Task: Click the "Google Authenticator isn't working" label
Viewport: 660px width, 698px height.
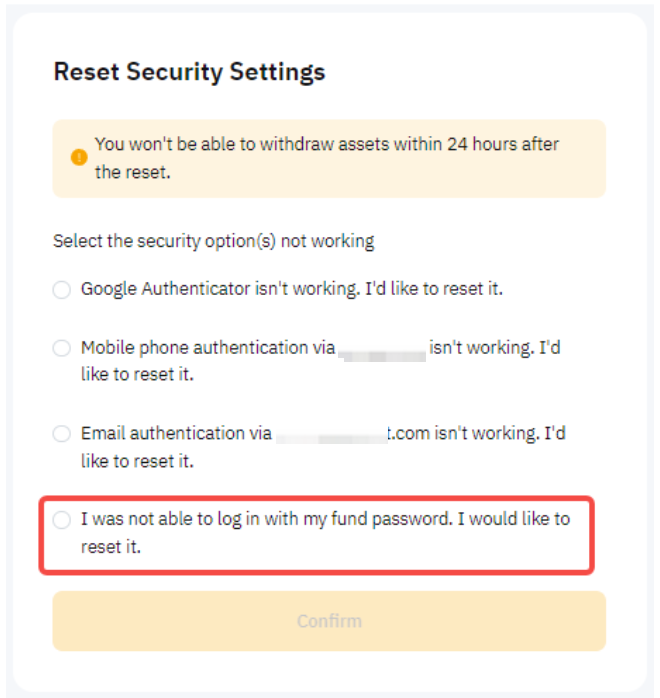Action: click(291, 289)
